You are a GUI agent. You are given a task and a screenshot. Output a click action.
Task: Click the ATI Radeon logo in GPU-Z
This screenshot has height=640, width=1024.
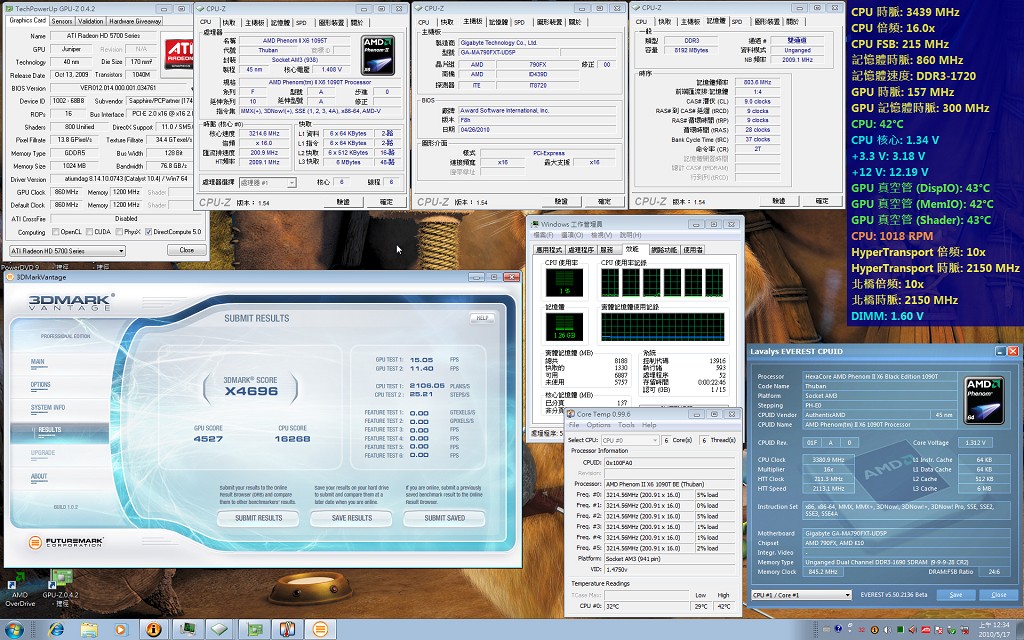coord(179,54)
